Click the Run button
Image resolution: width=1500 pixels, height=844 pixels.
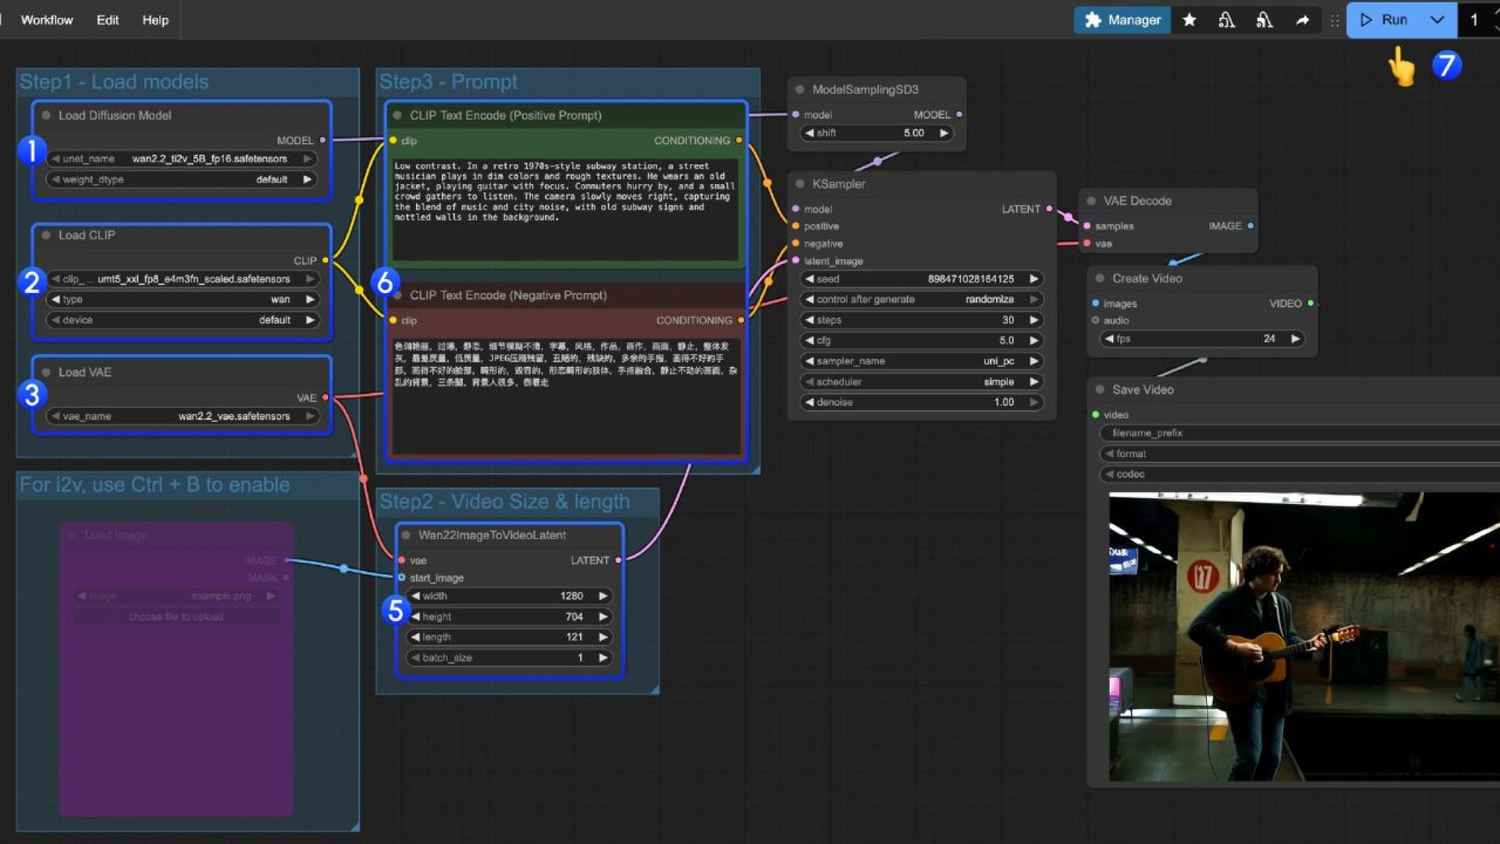1384,20
